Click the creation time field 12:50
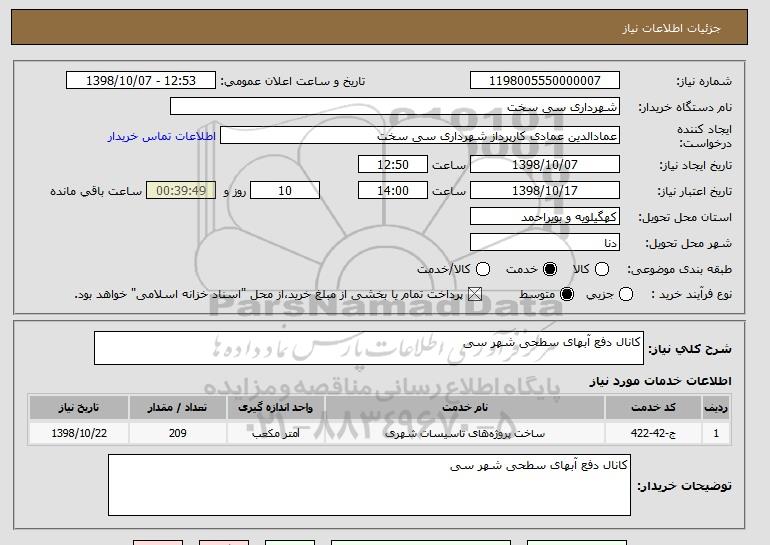This screenshot has height=545, width=770. click(393, 164)
